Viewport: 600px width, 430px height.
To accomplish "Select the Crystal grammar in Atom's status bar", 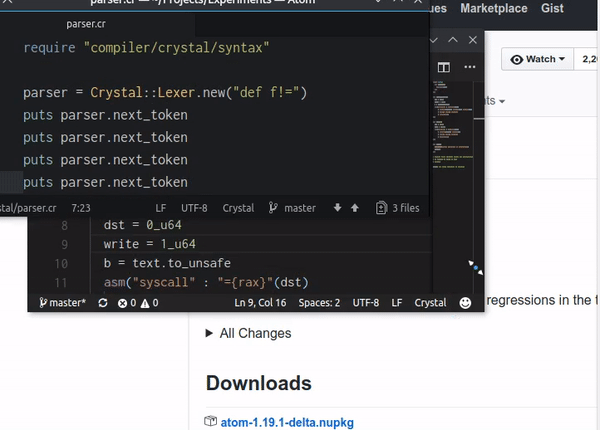I will 238,208.
